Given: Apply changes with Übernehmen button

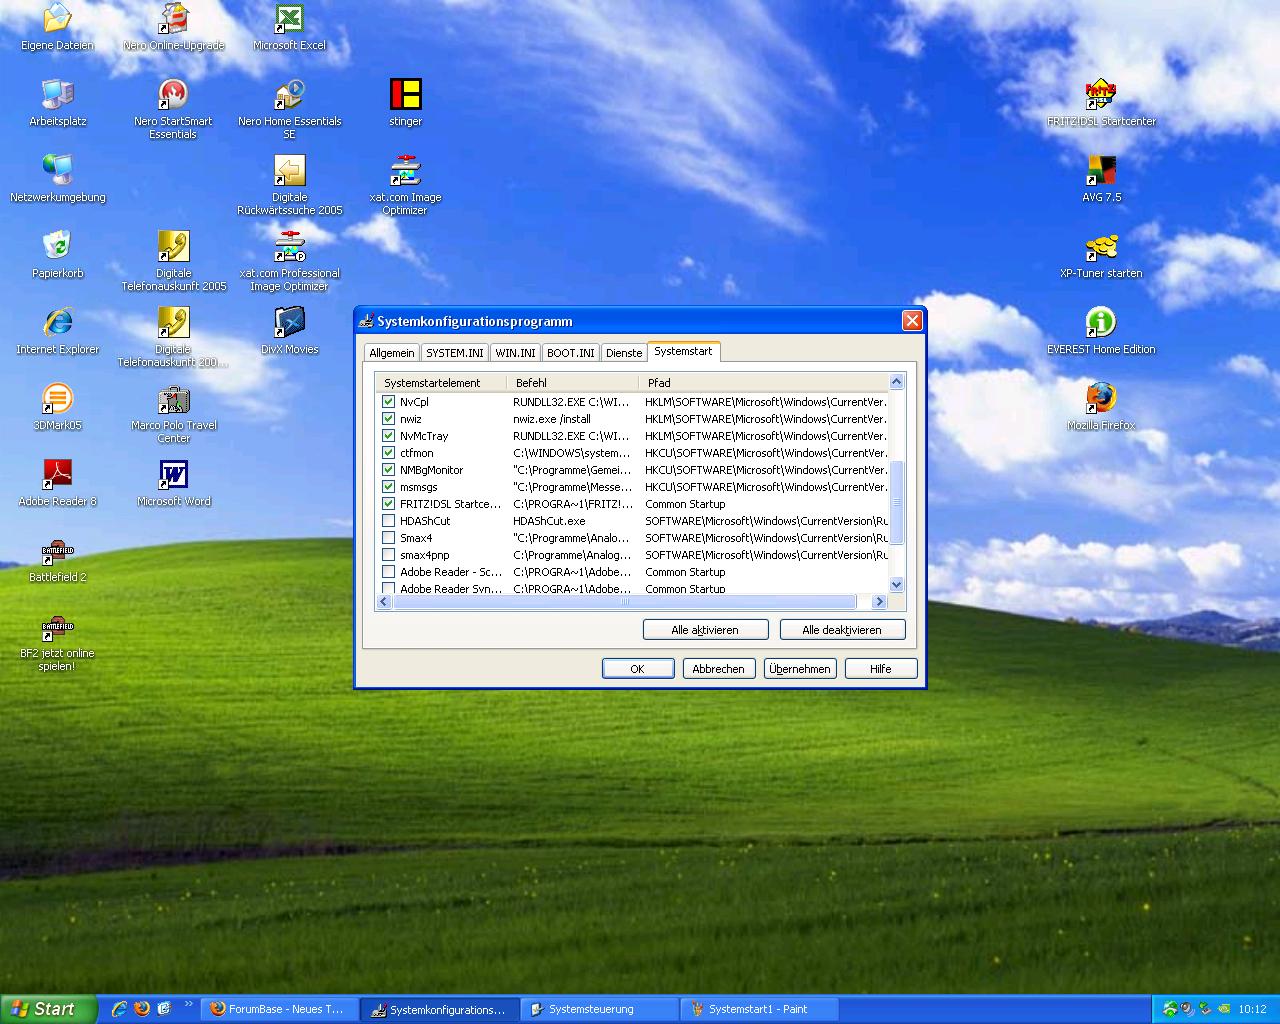Looking at the screenshot, I should pyautogui.click(x=800, y=669).
